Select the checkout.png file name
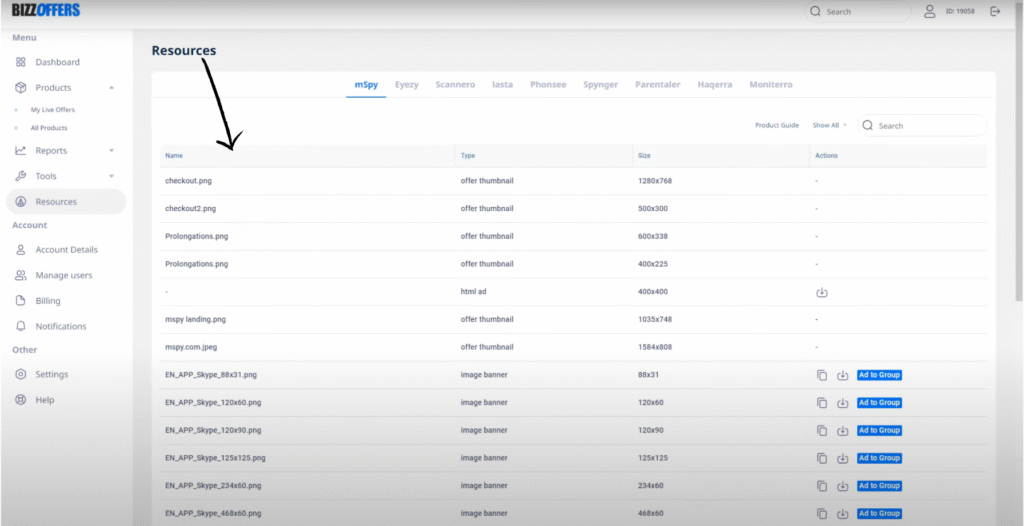This screenshot has width=1024, height=526. click(188, 181)
